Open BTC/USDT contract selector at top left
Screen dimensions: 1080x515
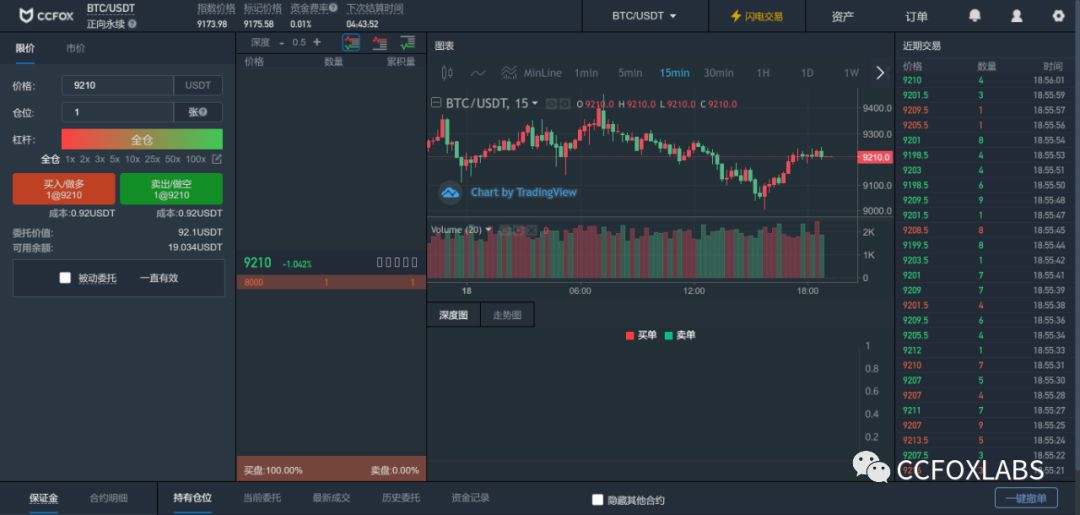click(111, 8)
